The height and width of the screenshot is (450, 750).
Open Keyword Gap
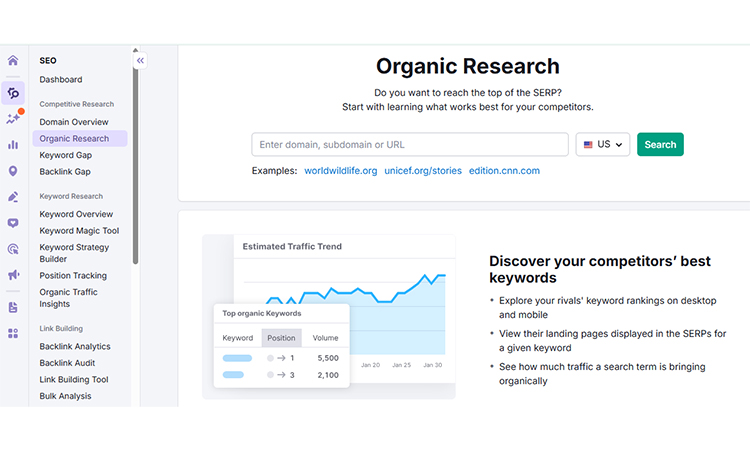tap(66, 155)
